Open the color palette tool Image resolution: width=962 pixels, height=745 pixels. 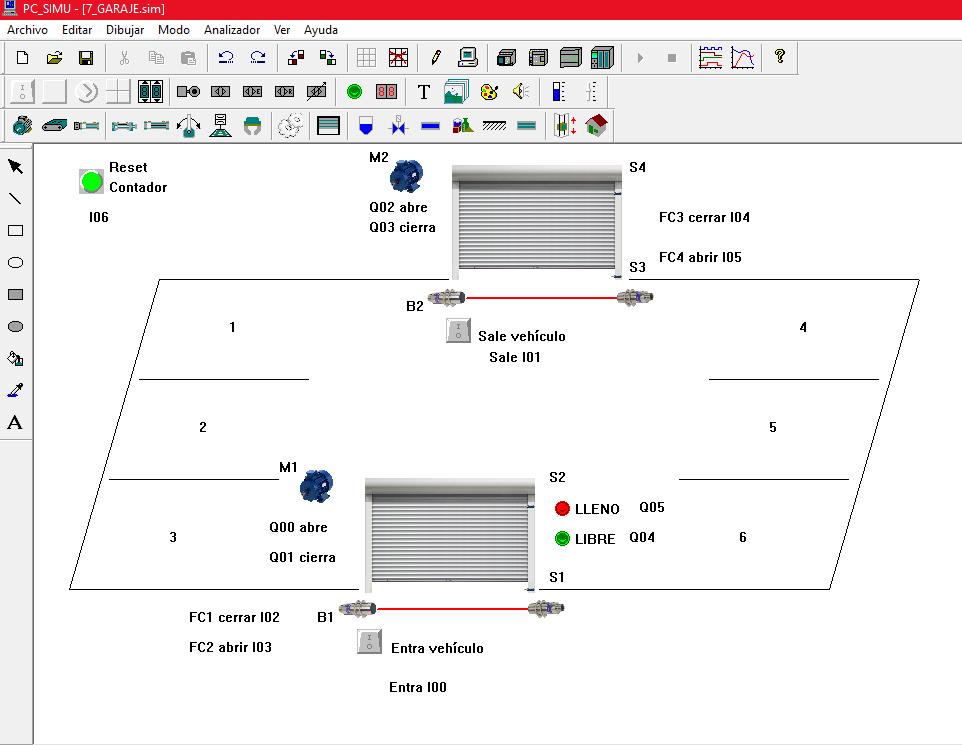tap(488, 92)
